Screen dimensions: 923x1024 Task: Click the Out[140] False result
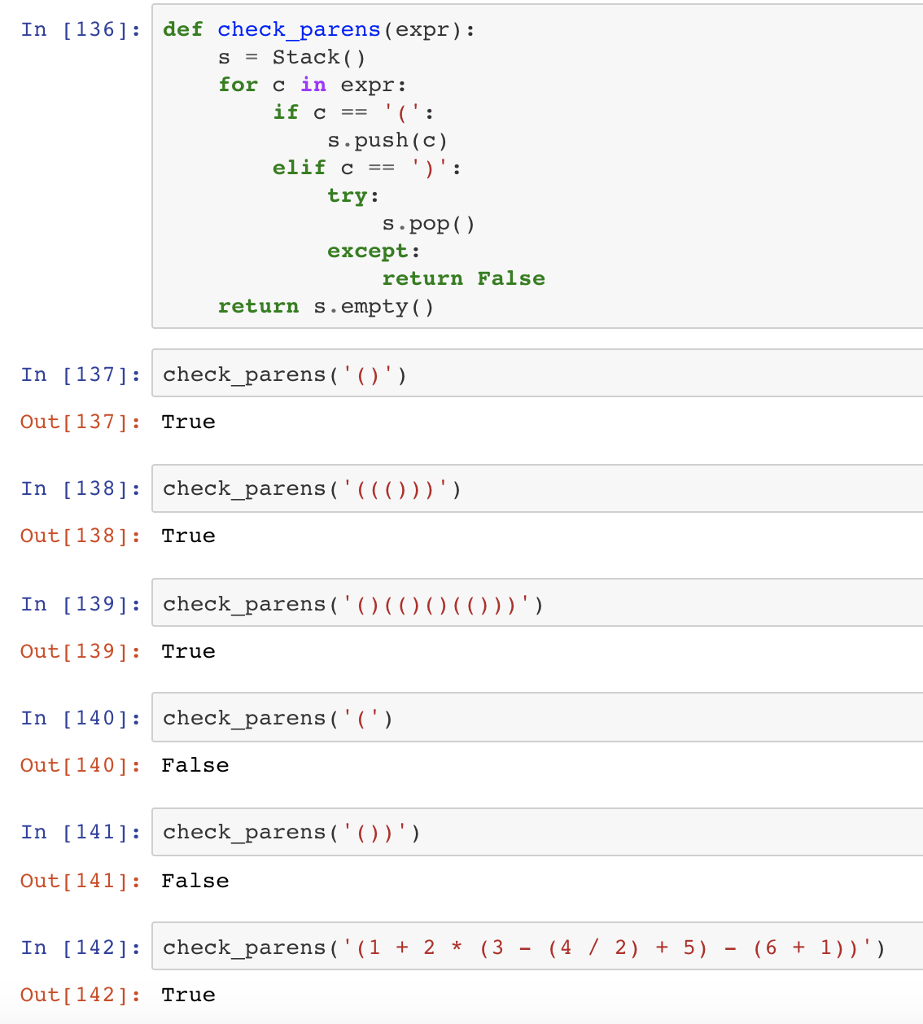(x=195, y=765)
